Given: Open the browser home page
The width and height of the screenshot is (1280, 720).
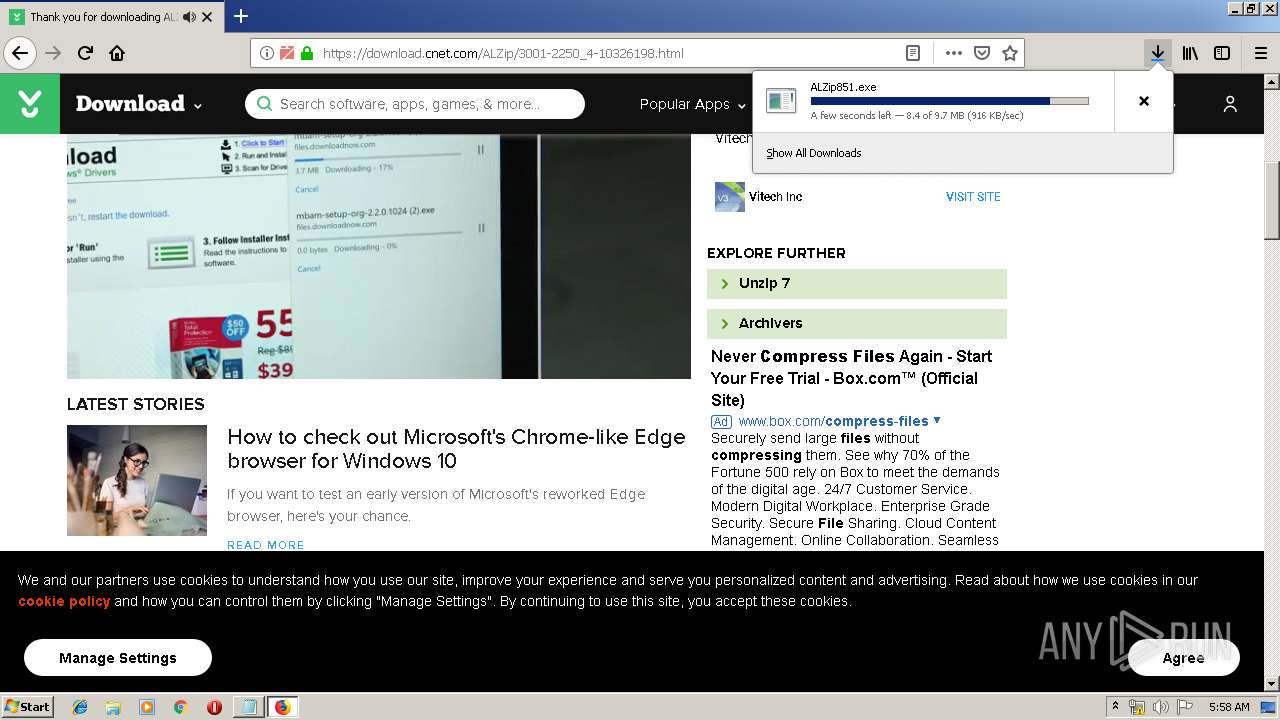Looking at the screenshot, I should point(117,53).
